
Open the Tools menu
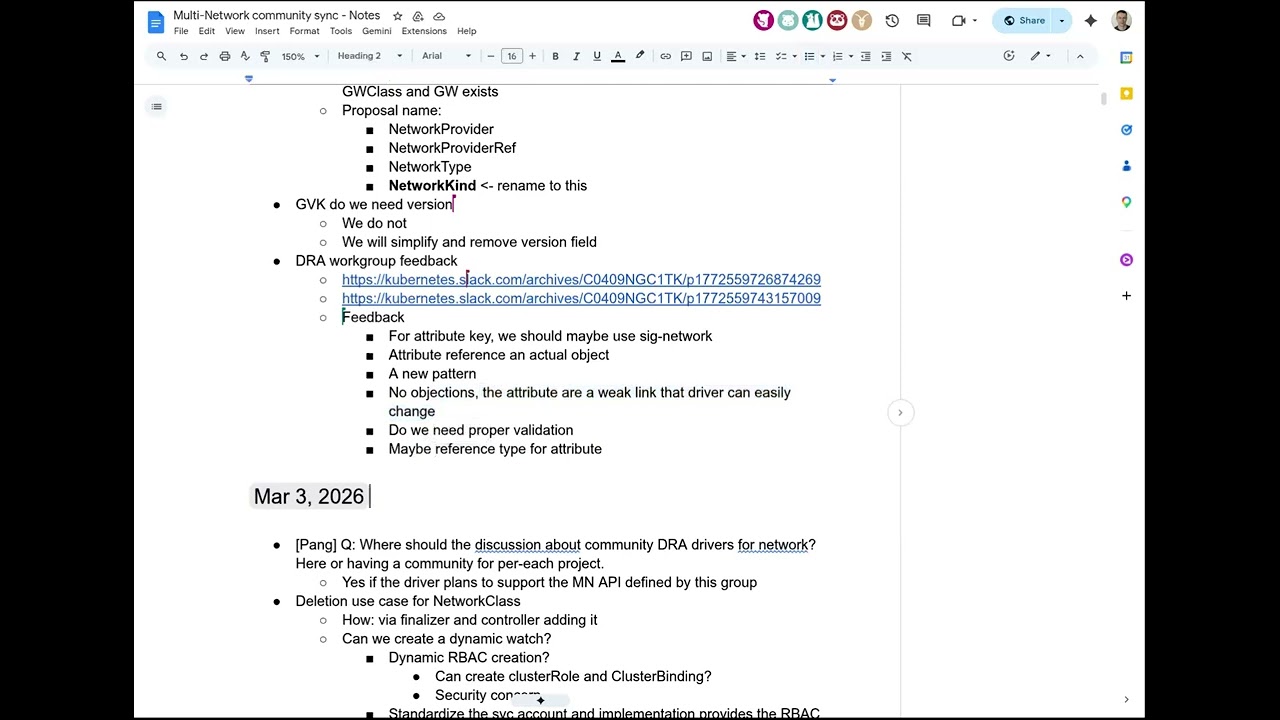[x=341, y=31]
